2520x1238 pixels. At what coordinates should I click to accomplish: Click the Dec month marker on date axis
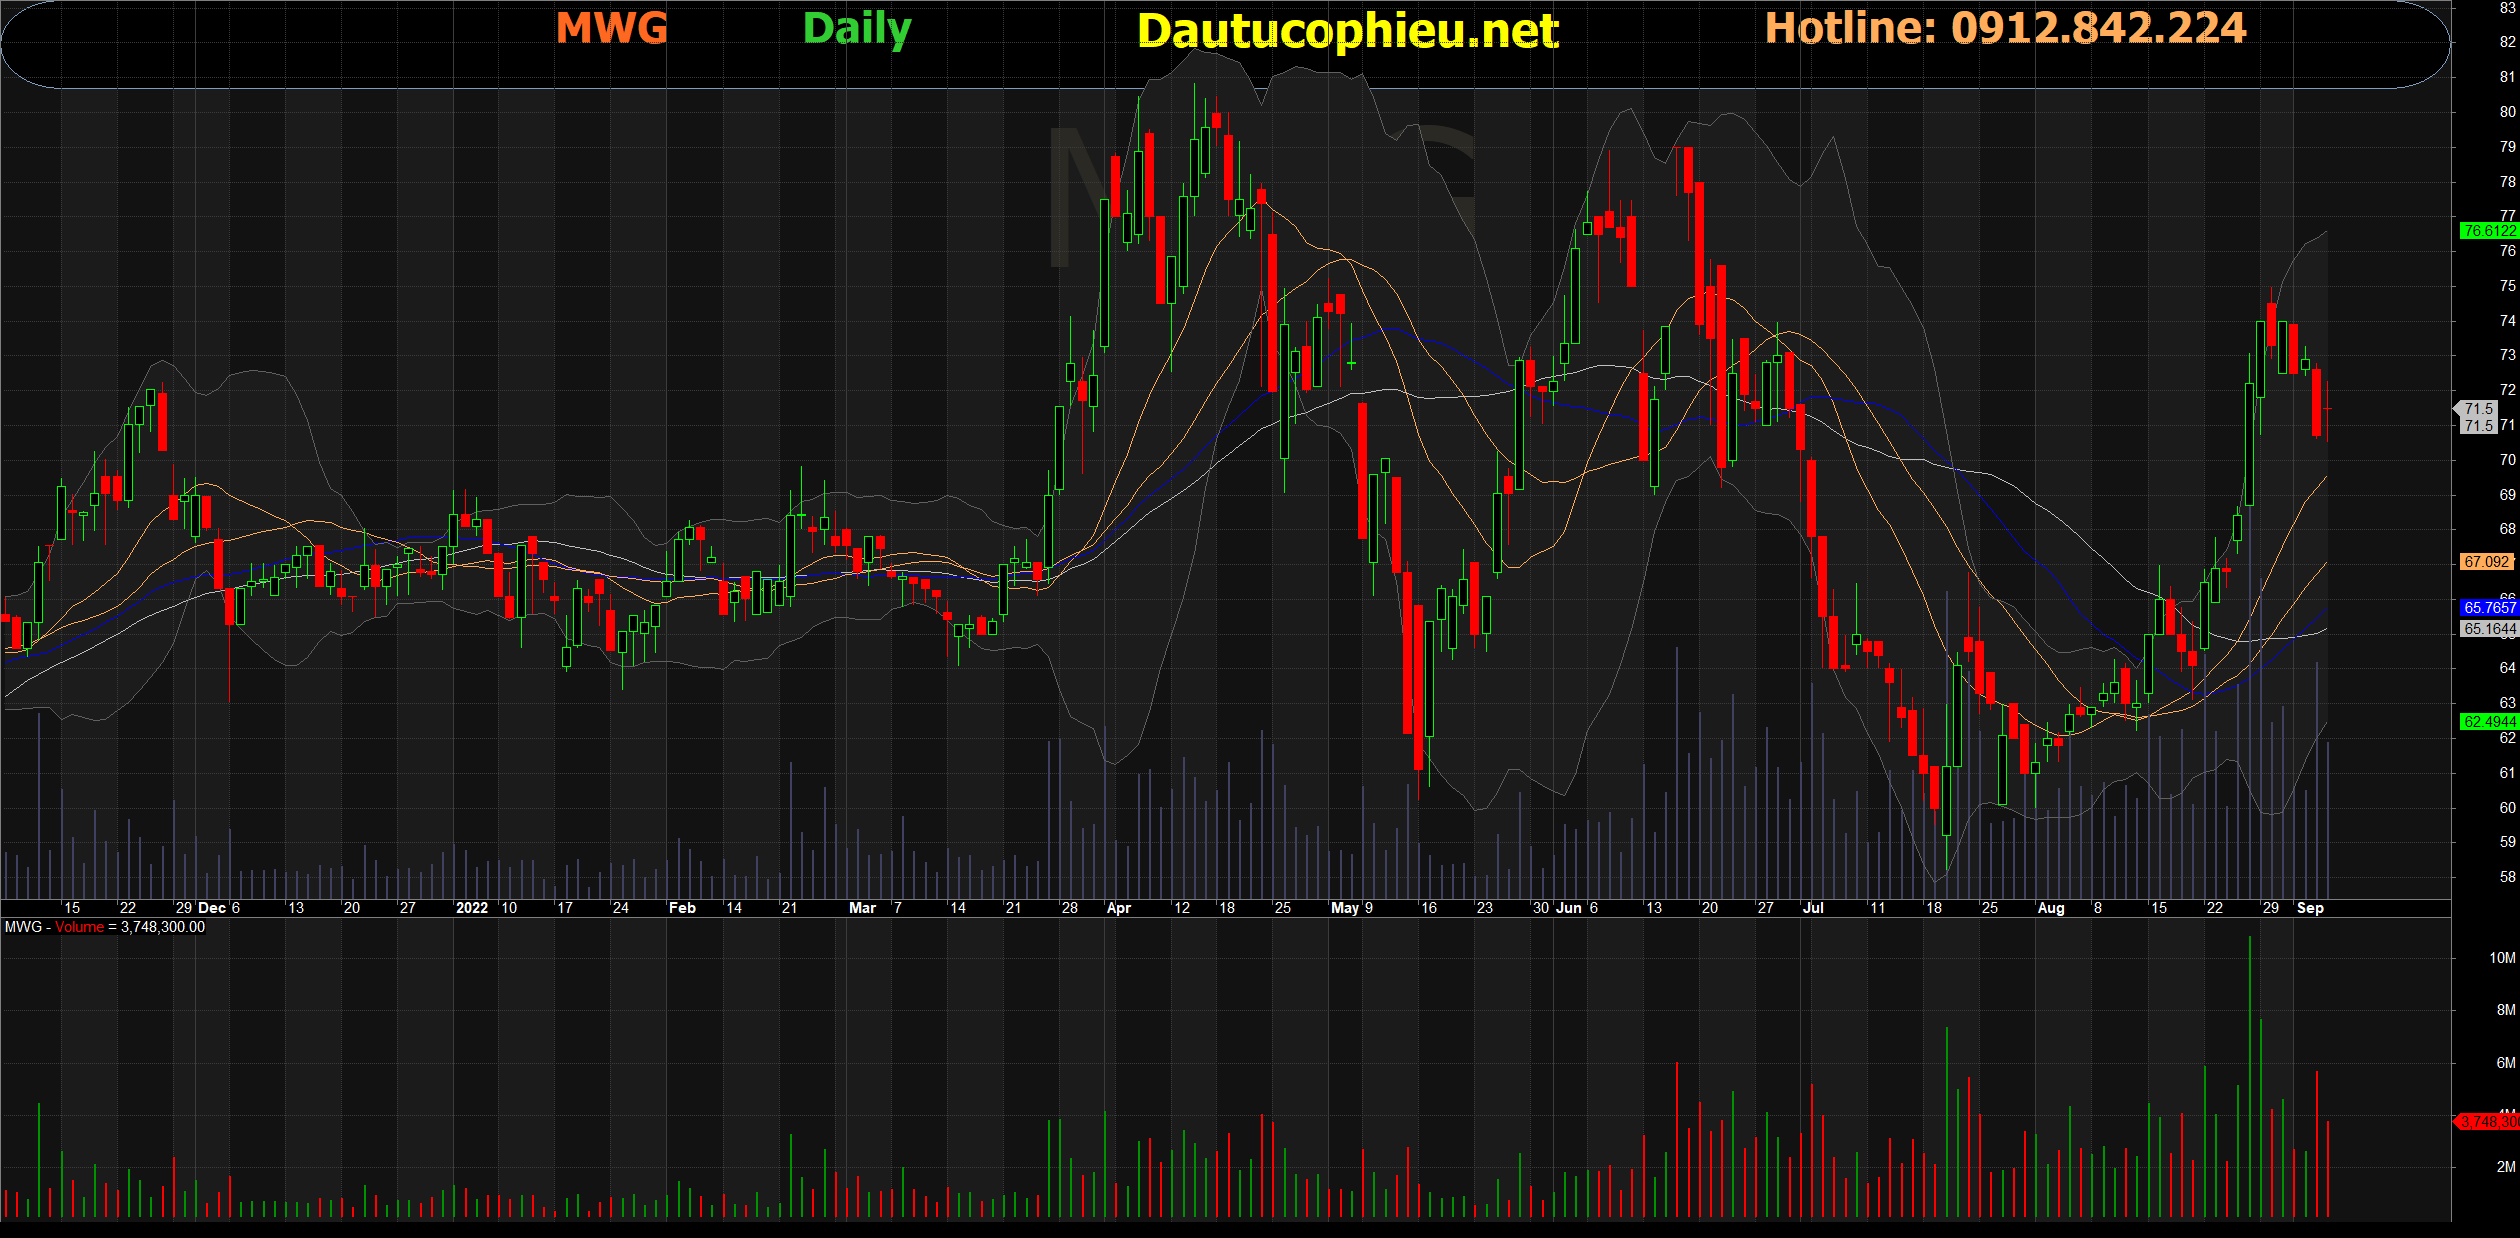pos(212,908)
